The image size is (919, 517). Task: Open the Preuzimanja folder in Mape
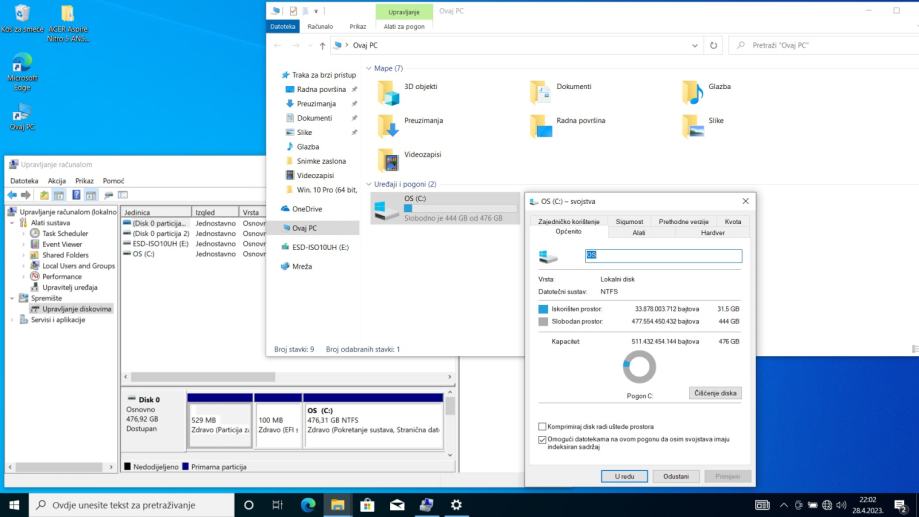tap(410, 126)
